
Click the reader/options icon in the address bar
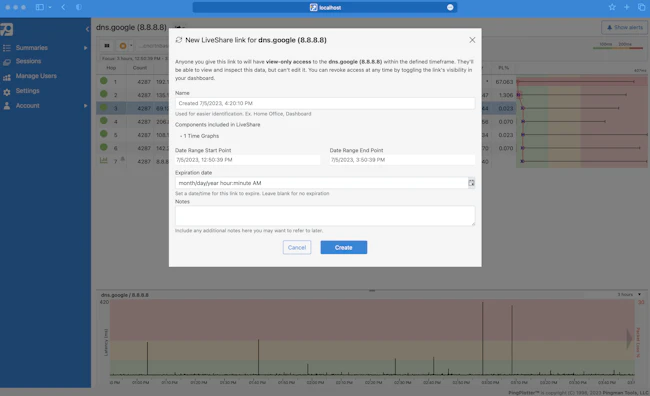click(450, 7)
